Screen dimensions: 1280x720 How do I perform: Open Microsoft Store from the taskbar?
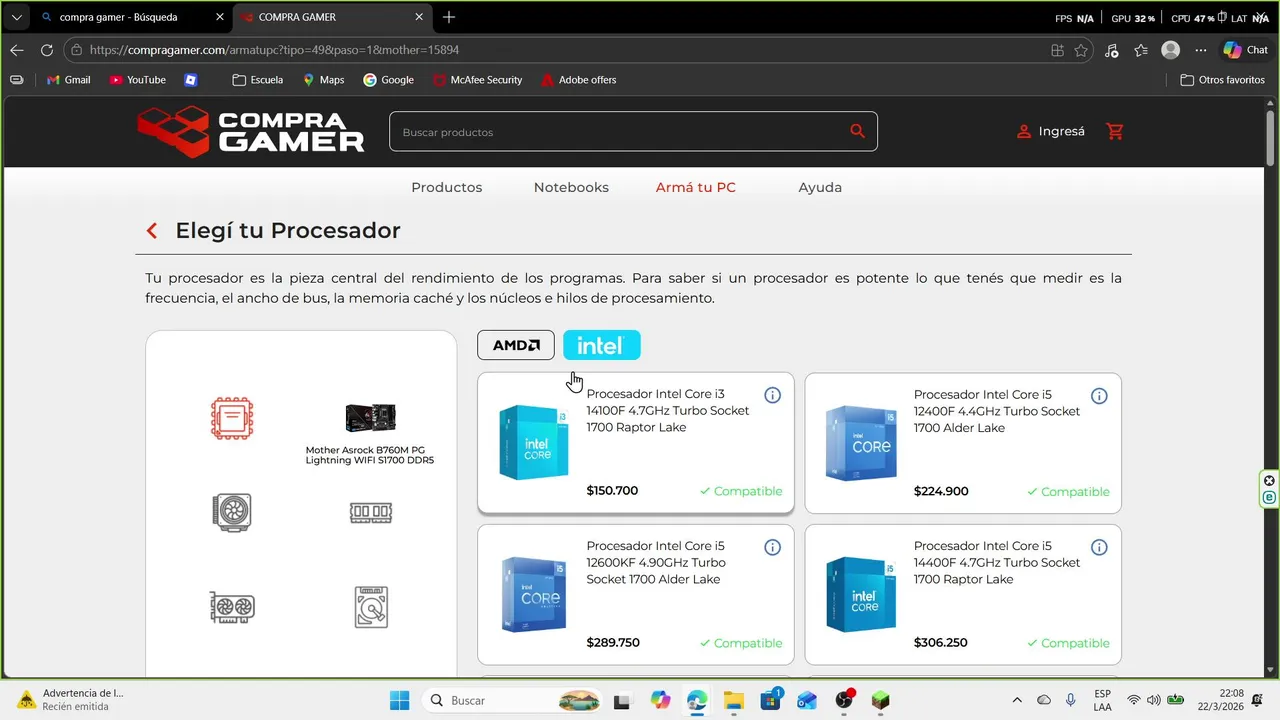[x=771, y=700]
